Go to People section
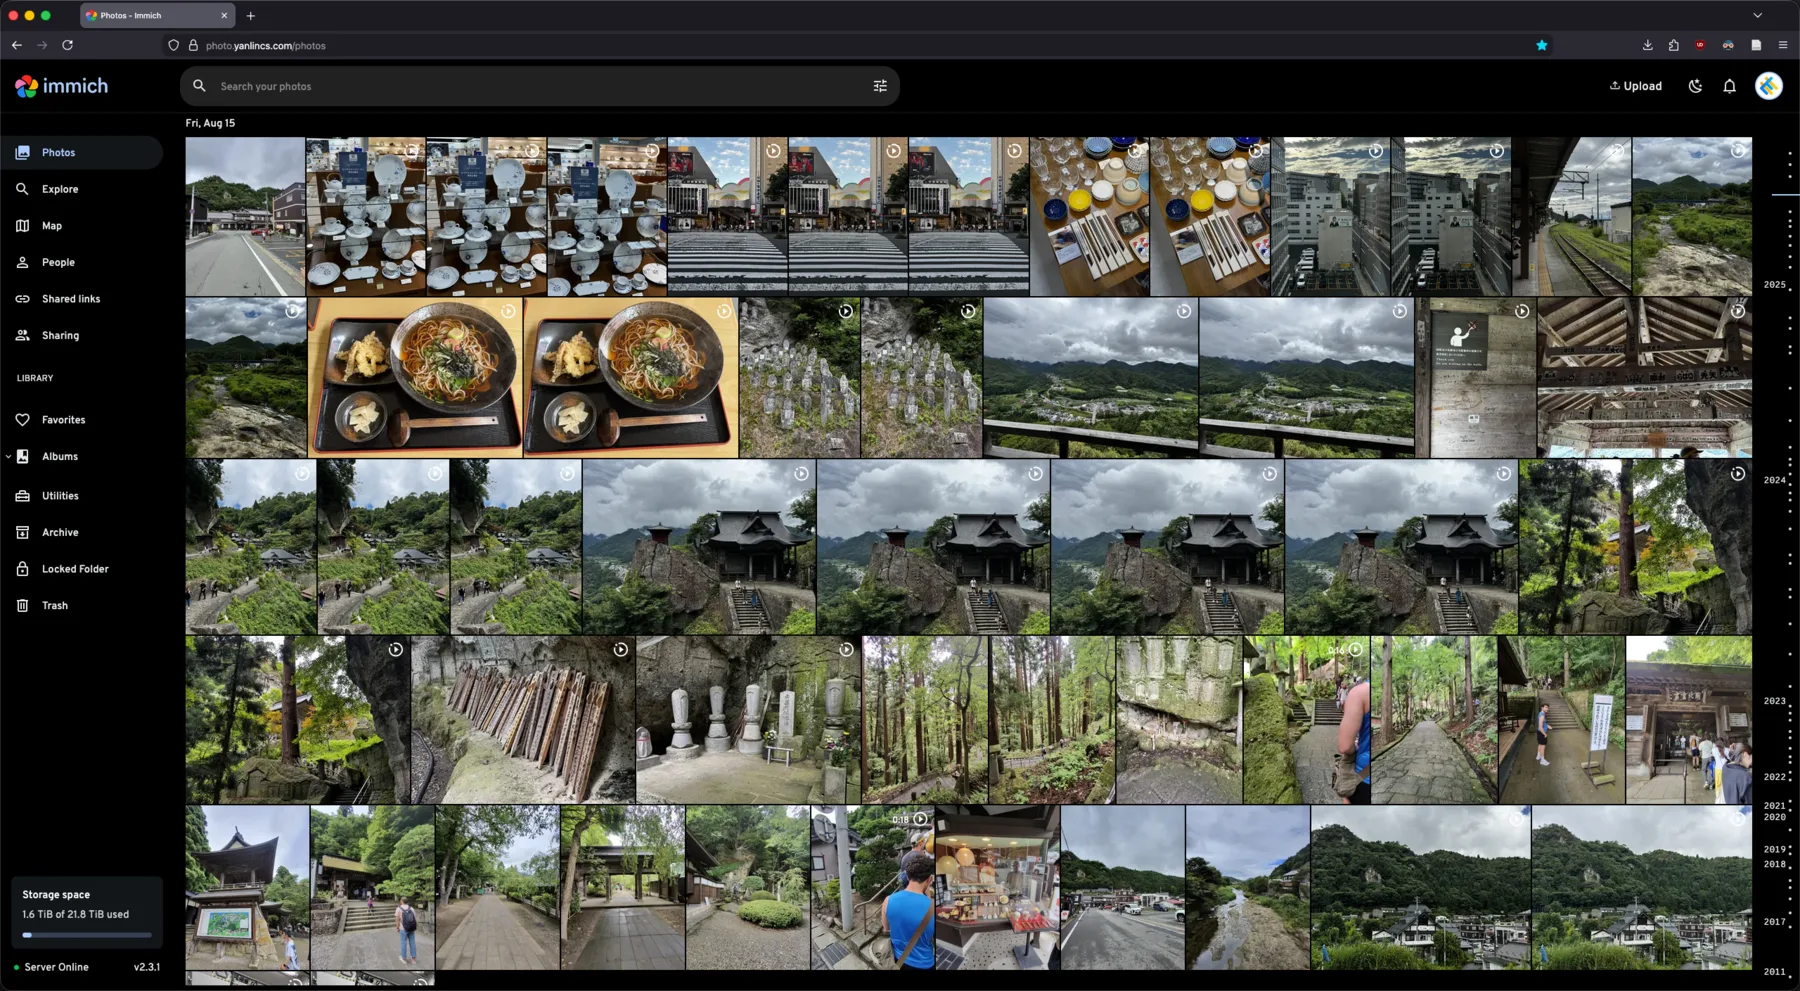Viewport: 1800px width, 991px height. coord(58,262)
